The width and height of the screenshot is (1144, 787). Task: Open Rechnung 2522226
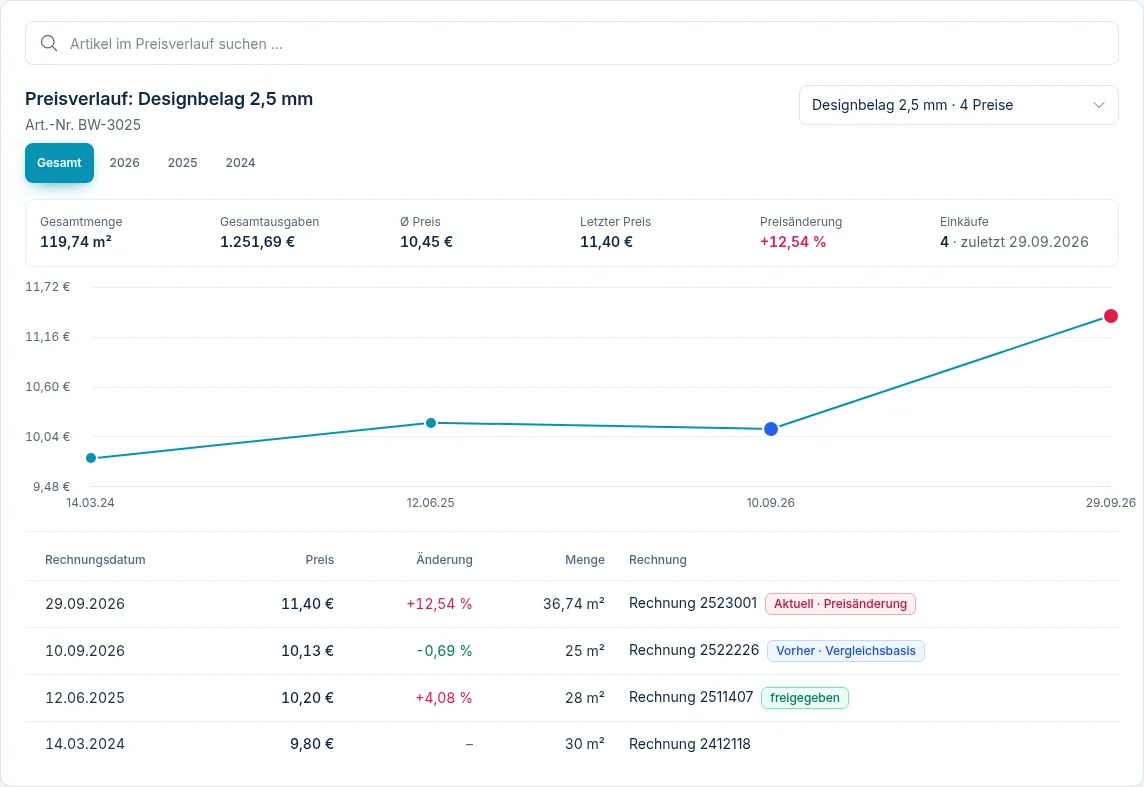tap(694, 650)
